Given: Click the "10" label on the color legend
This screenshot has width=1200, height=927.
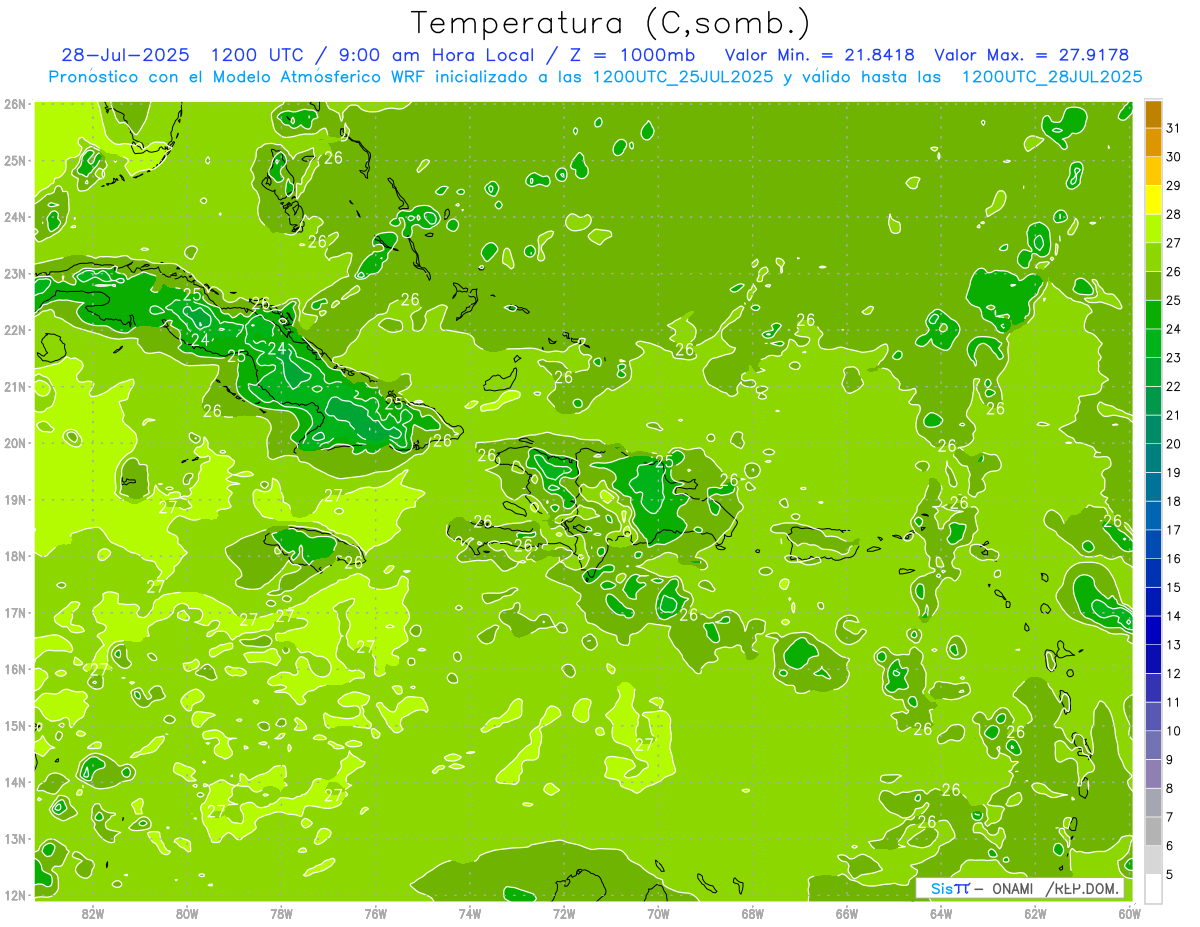Looking at the screenshot, I should 1174,731.
